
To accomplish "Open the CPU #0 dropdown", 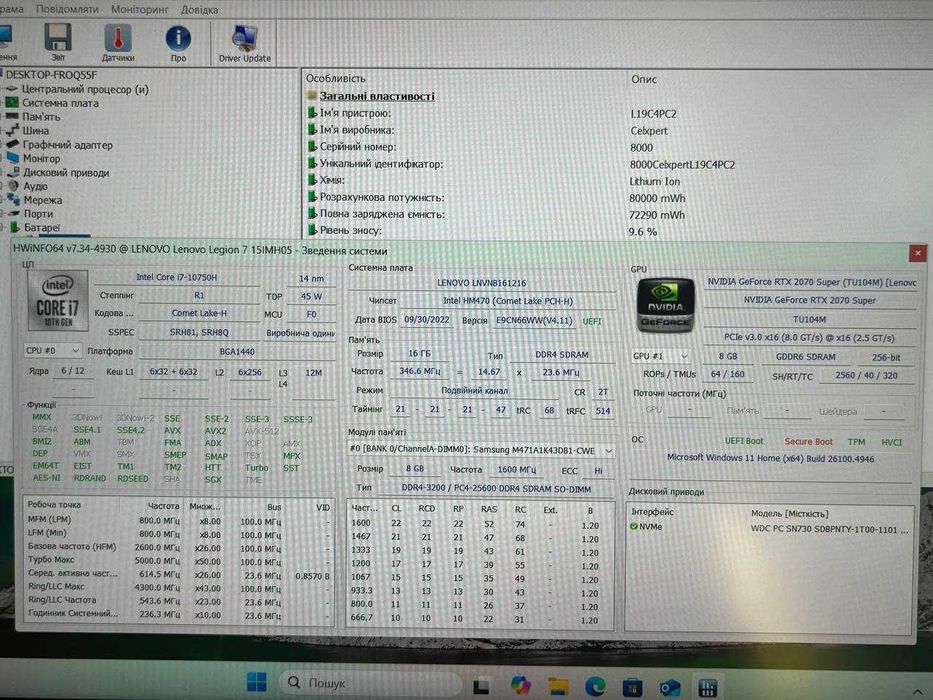I will click(x=52, y=351).
